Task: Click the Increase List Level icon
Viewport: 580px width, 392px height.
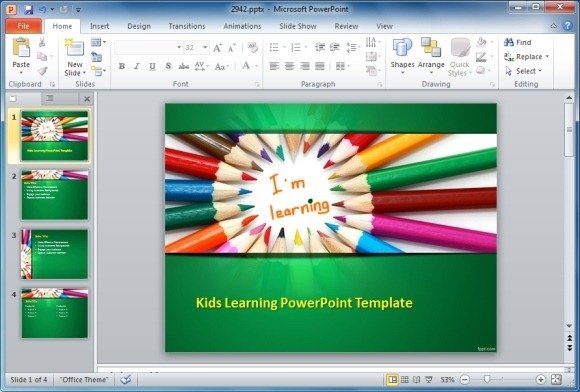Action: [334, 47]
